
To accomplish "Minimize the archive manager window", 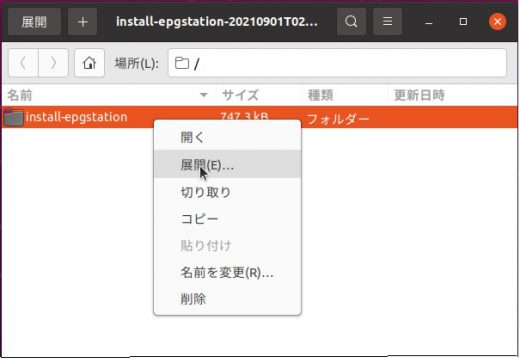I will click(x=429, y=22).
